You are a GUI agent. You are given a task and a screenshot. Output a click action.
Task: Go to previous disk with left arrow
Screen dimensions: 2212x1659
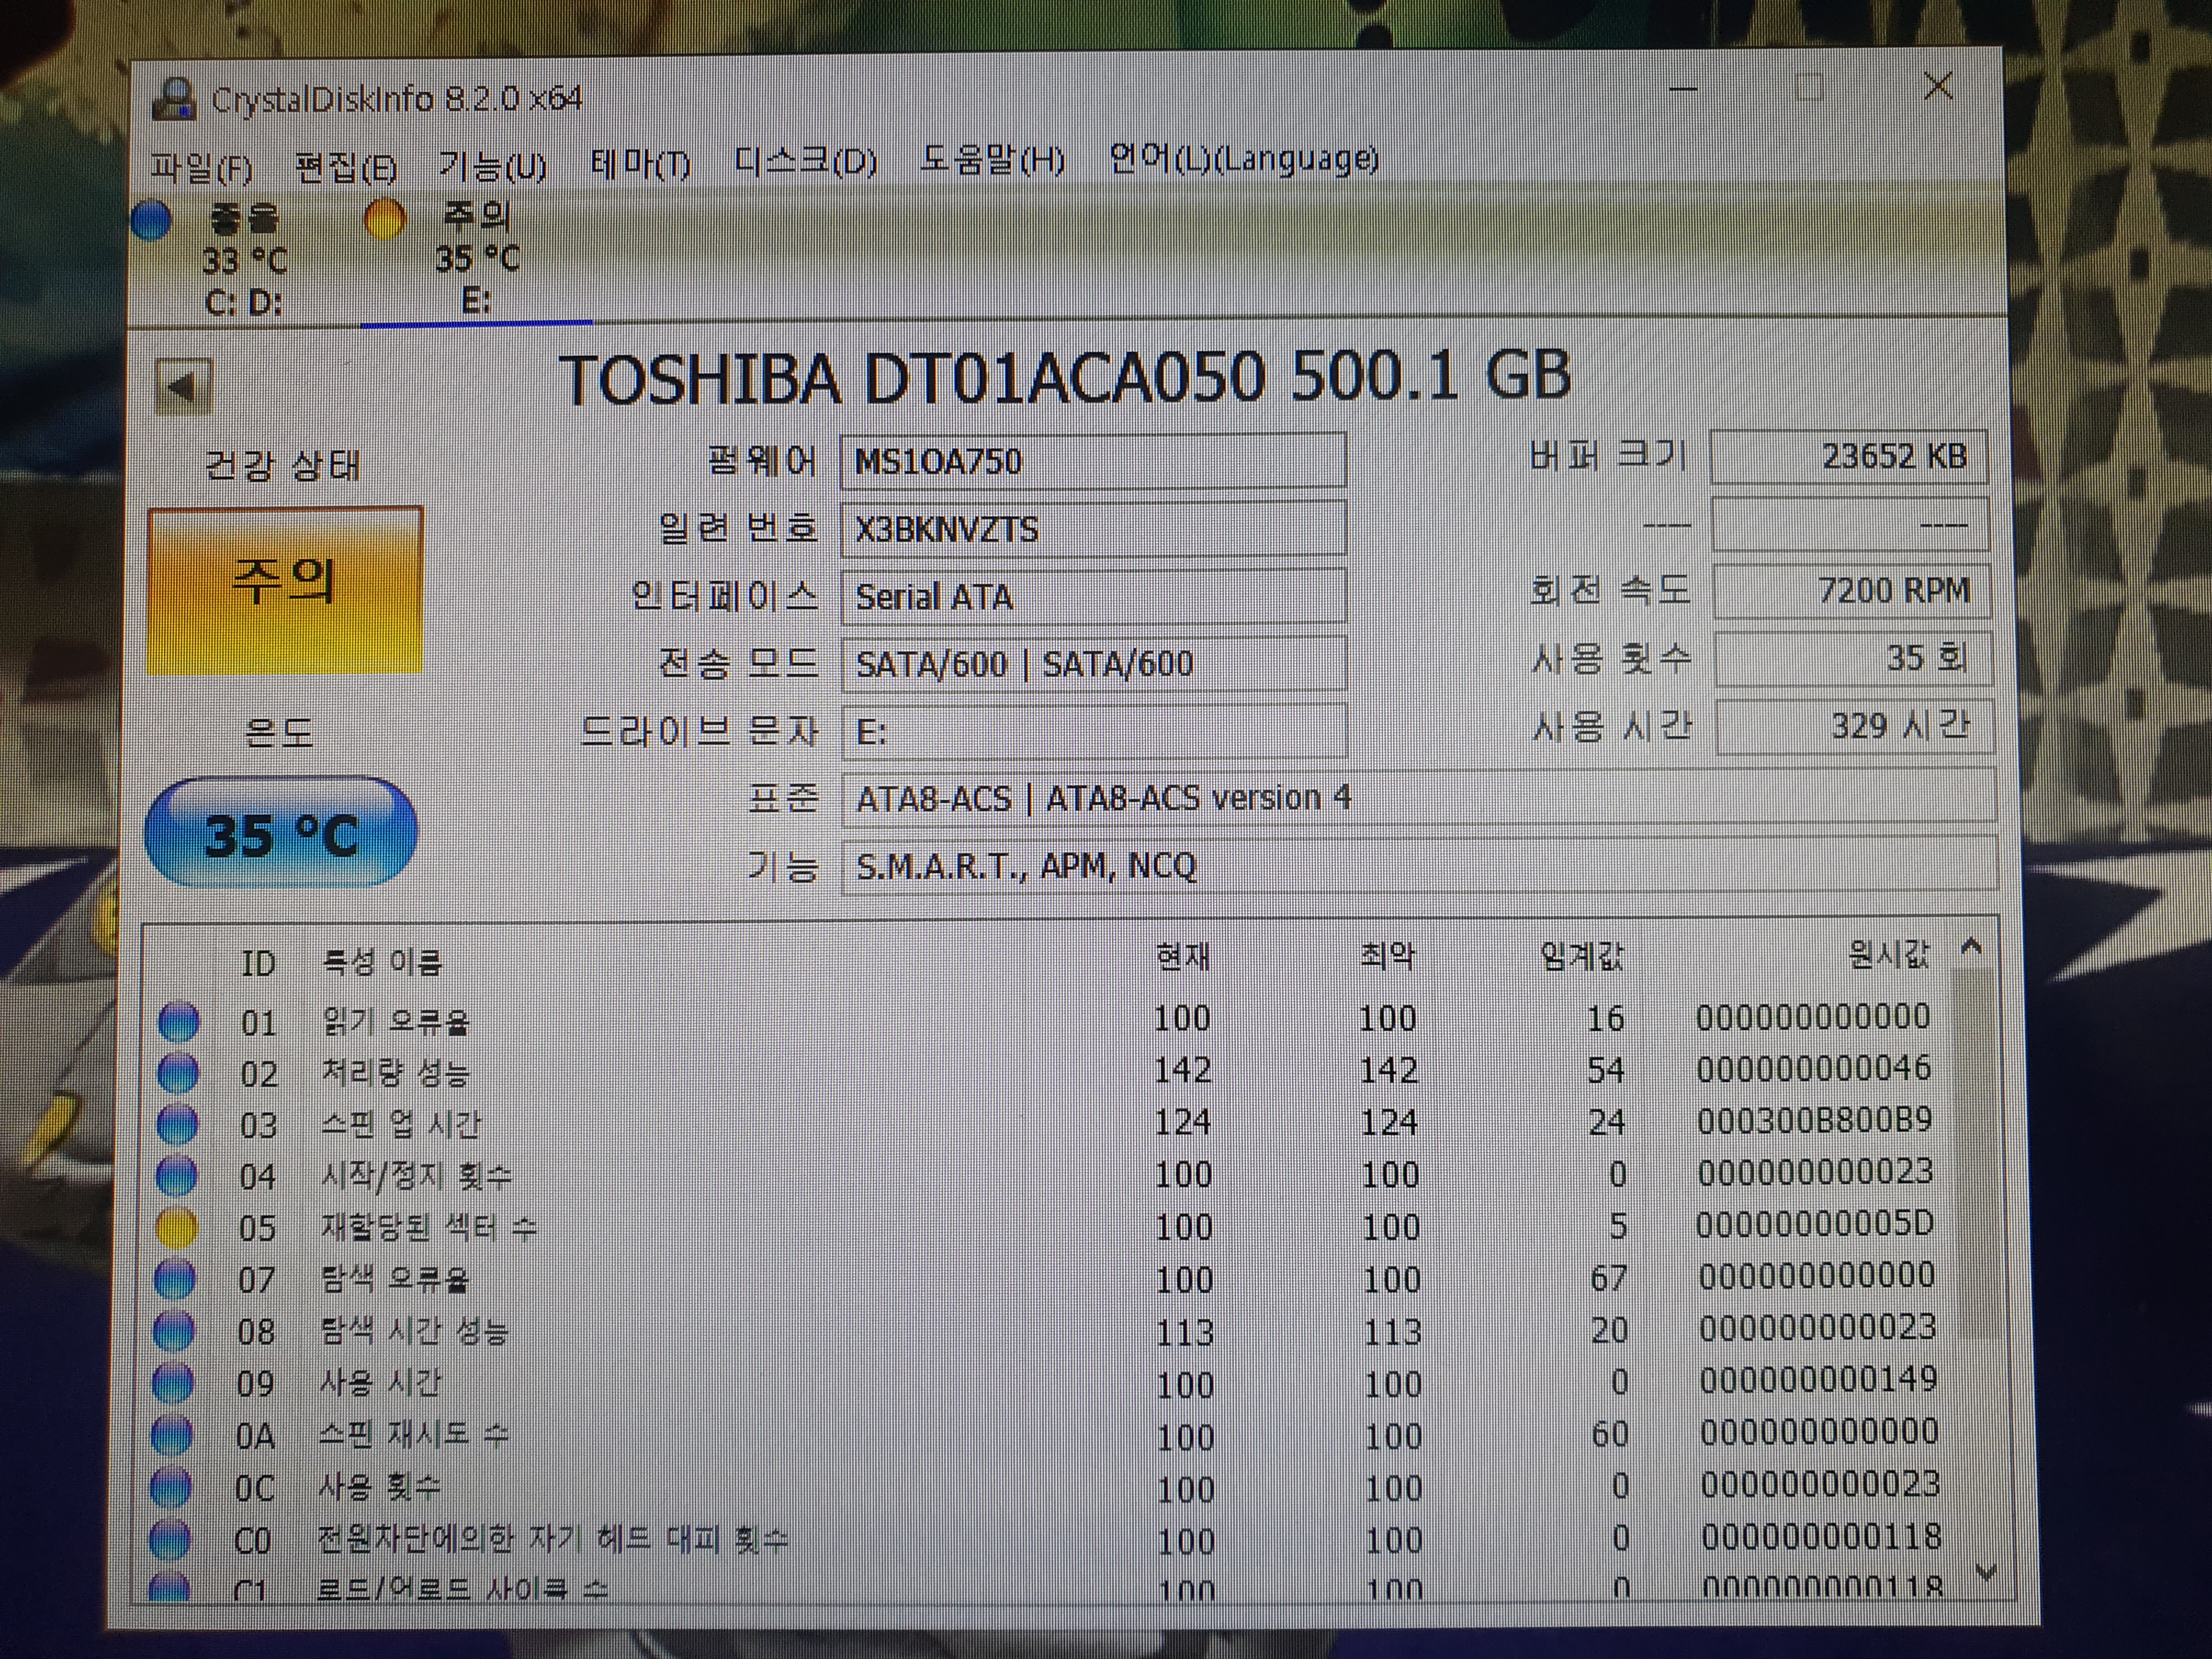tap(184, 387)
